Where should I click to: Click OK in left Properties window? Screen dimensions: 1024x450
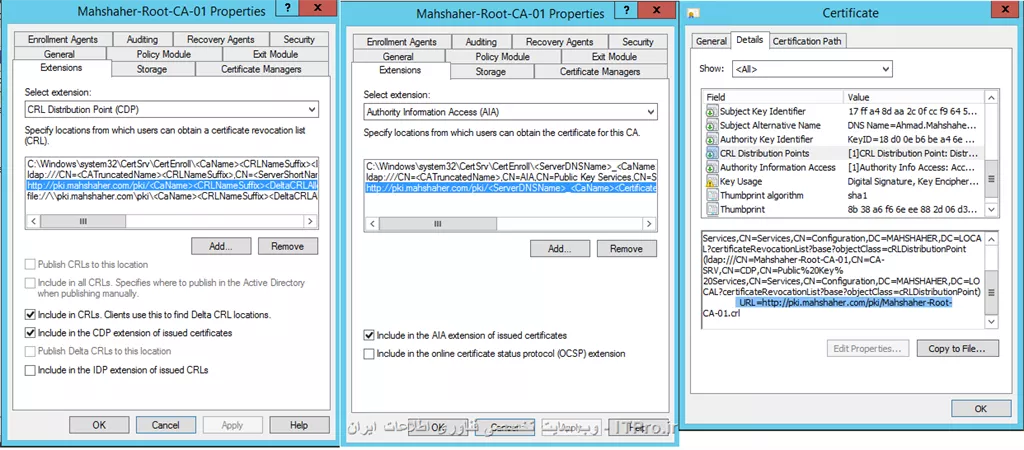coord(99,425)
